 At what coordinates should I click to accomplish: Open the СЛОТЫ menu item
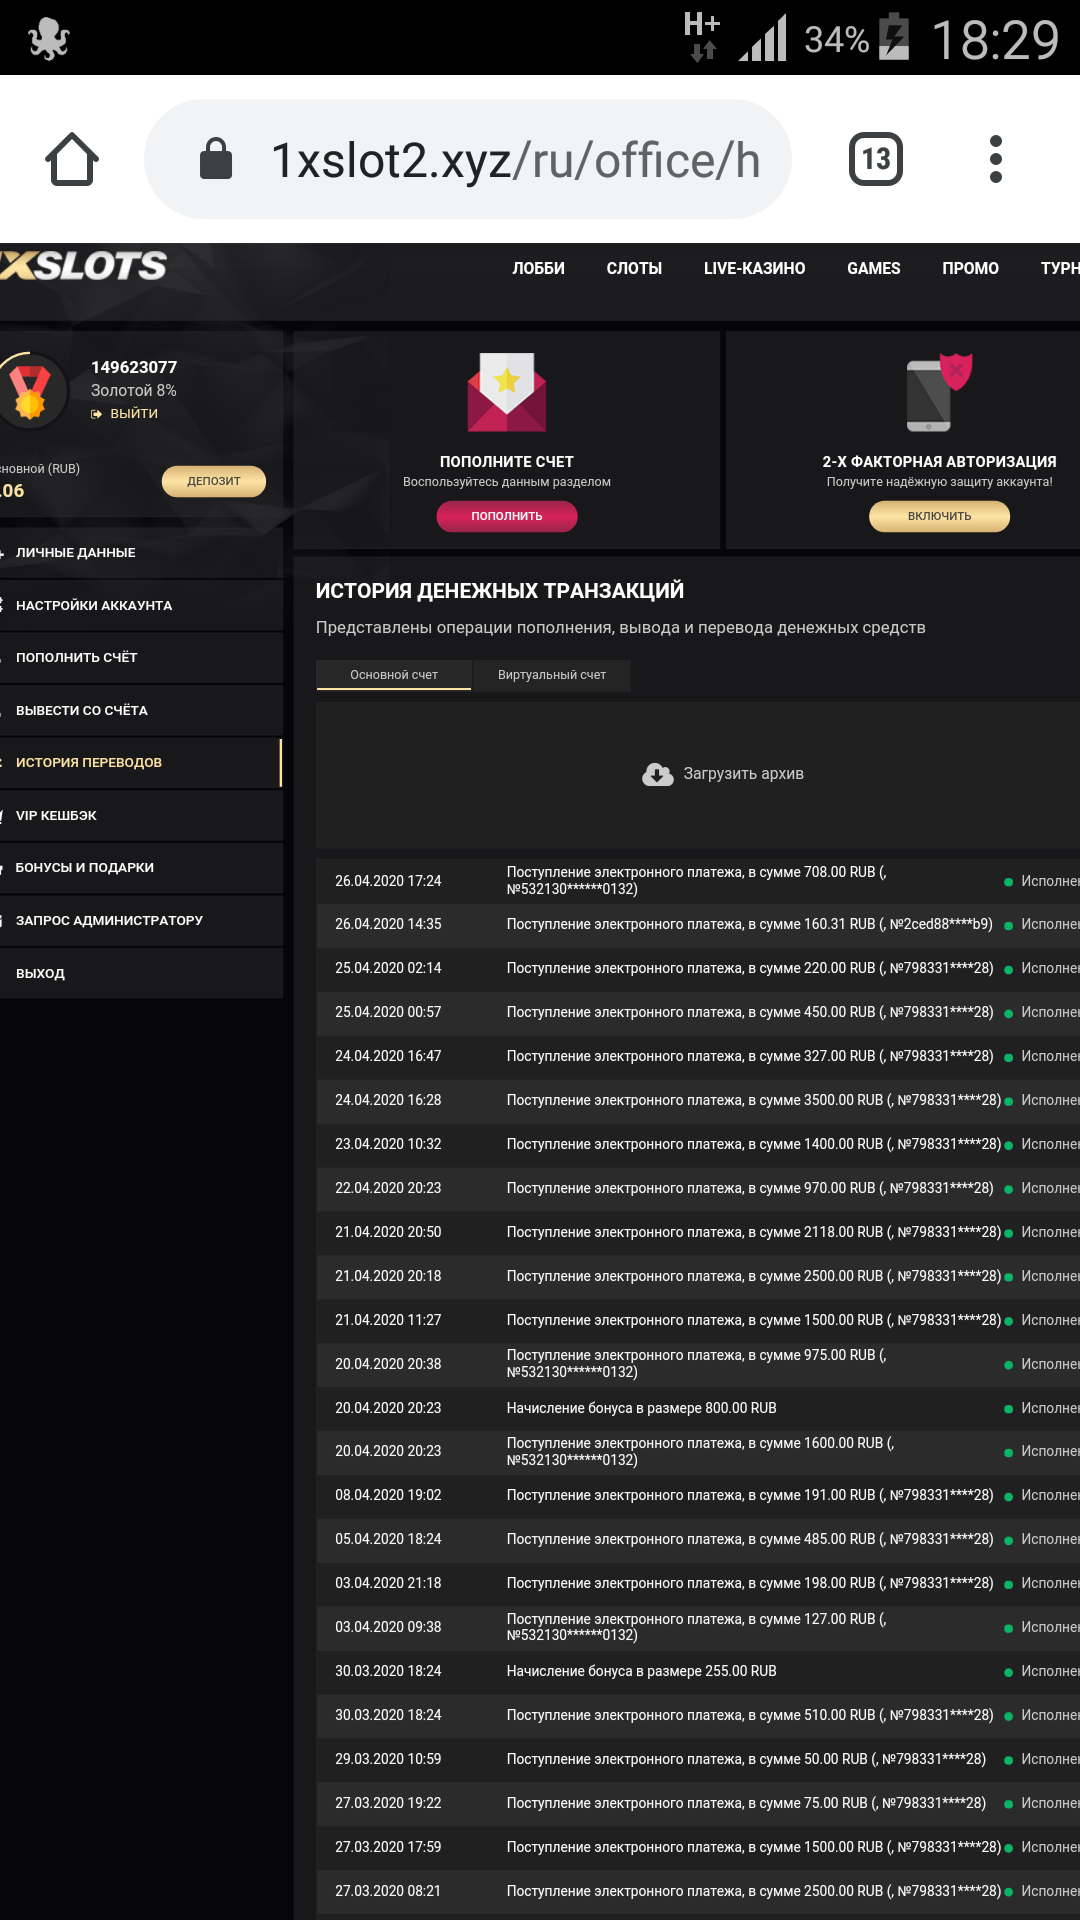point(634,268)
